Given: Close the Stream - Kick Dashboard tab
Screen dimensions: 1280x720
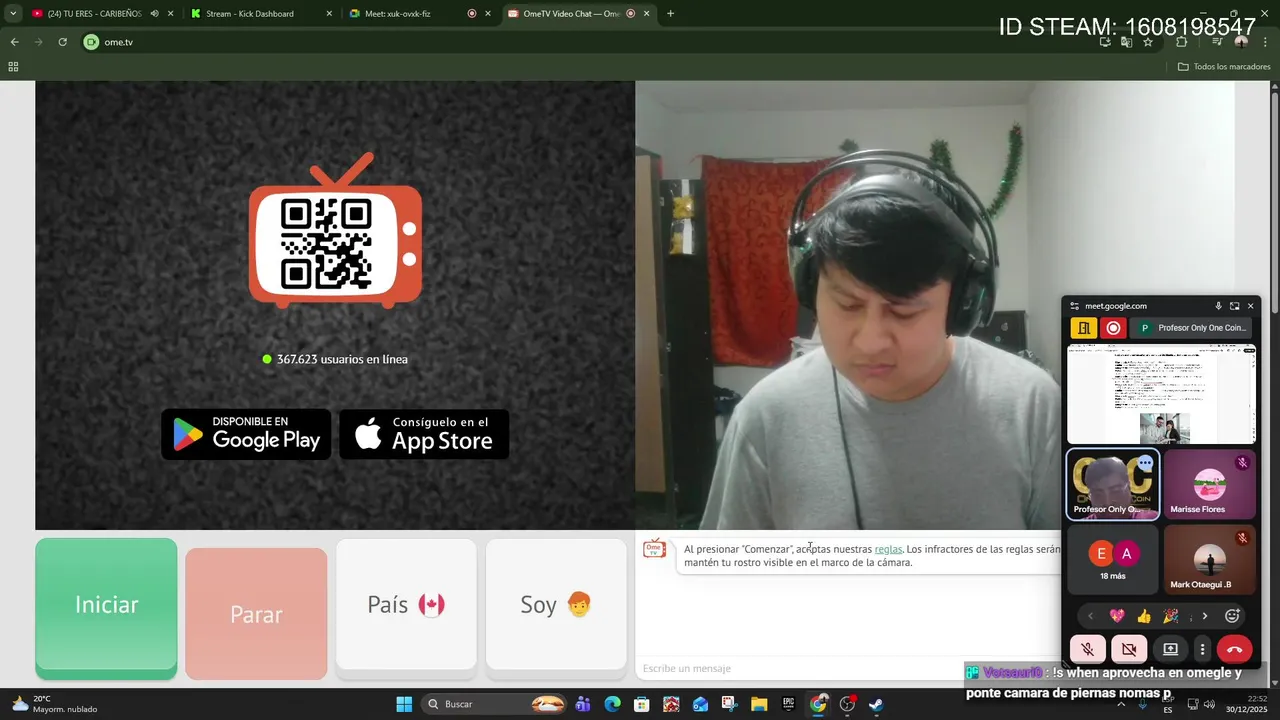Looking at the screenshot, I should [329, 14].
